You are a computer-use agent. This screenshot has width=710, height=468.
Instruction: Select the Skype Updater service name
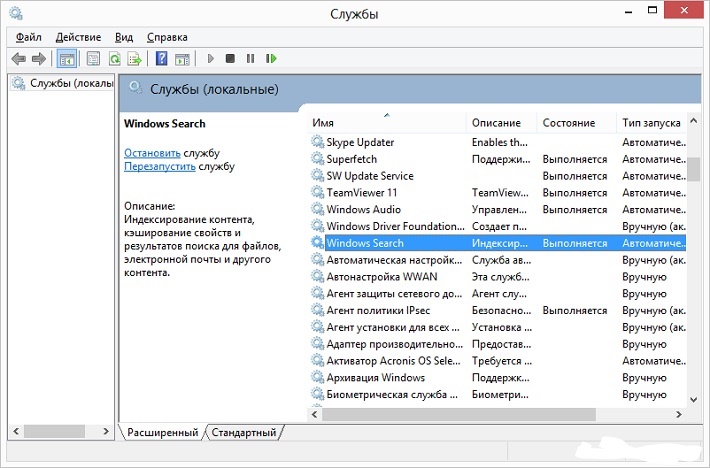(360, 142)
